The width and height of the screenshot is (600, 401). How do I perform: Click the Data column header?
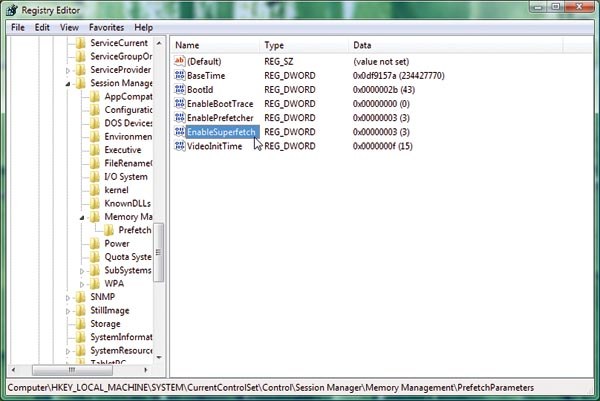(363, 45)
